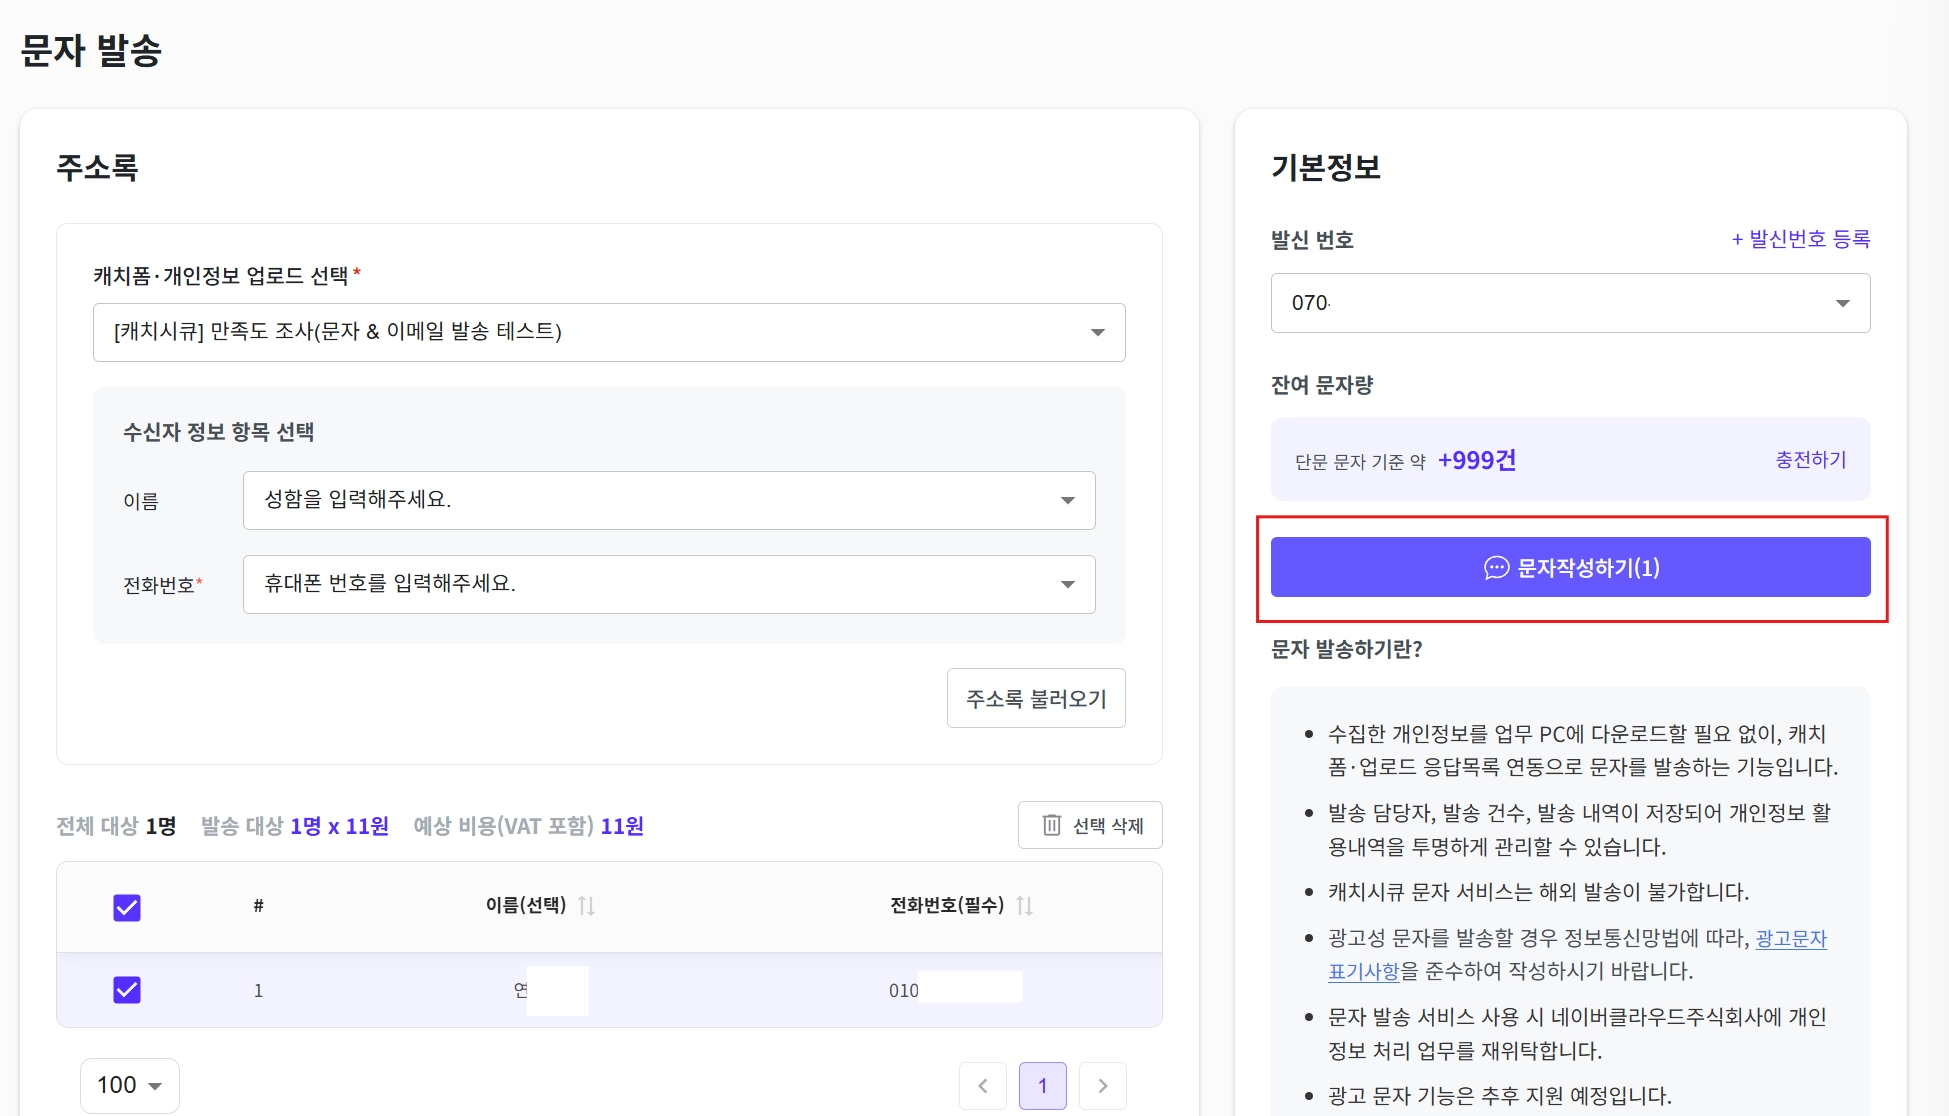Click the sort arrows beside 전화번호(필수) column
Screen dimensions: 1949x1116
(1024, 906)
